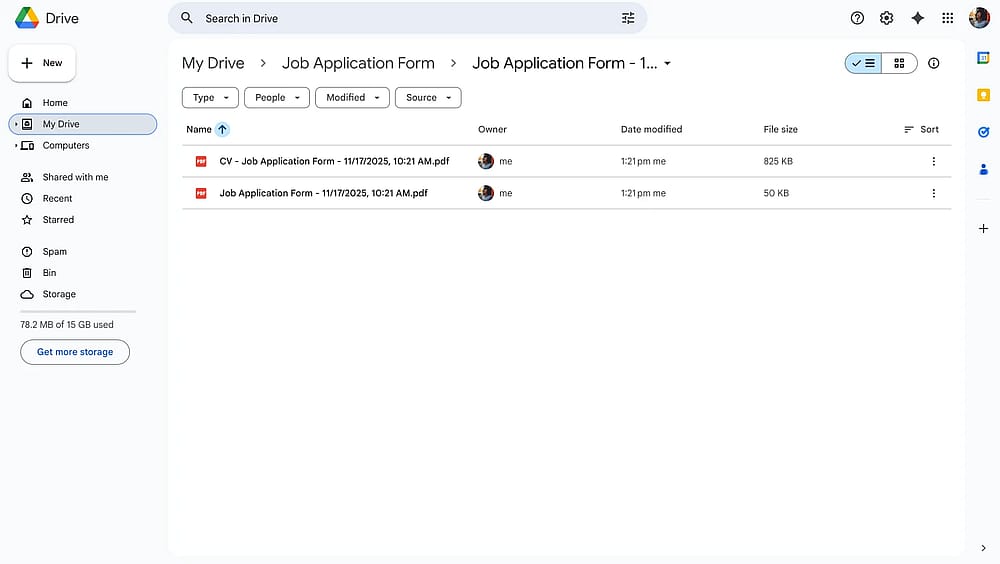Launch the Gemini sparkle icon
Viewport: 1000px width, 564px height.
(917, 18)
